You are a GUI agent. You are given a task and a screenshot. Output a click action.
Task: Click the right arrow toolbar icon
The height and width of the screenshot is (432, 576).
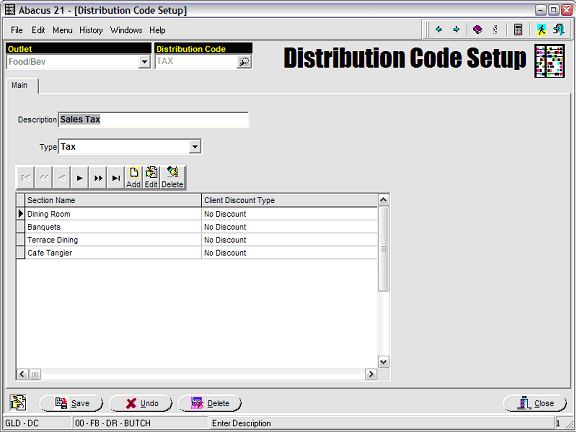click(x=456, y=29)
